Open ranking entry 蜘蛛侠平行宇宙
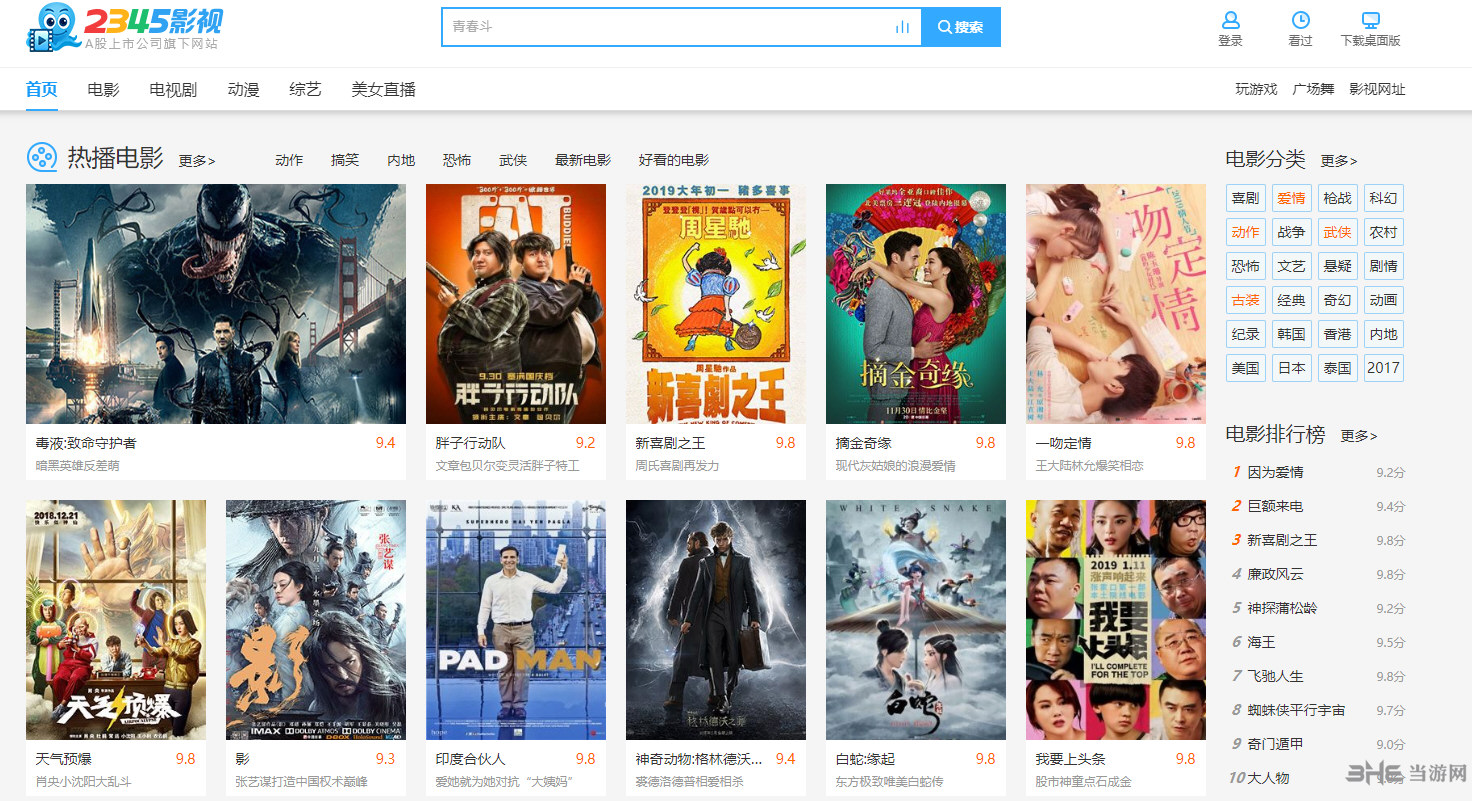 tap(1296, 710)
